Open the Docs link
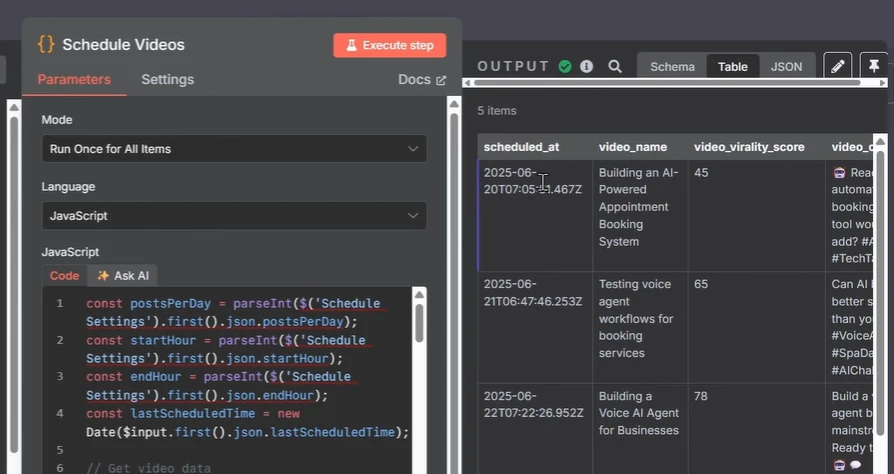894x474 pixels. [x=422, y=80]
